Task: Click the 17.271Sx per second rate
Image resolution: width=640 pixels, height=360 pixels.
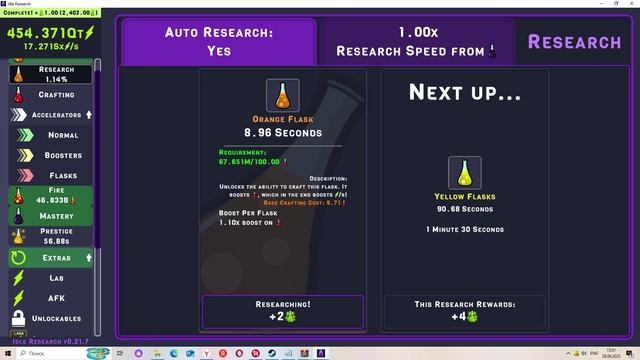Action: (51, 47)
